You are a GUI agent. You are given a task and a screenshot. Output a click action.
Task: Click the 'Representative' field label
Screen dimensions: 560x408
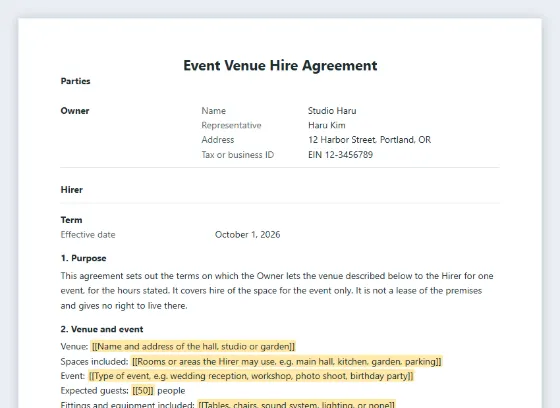tap(231, 125)
